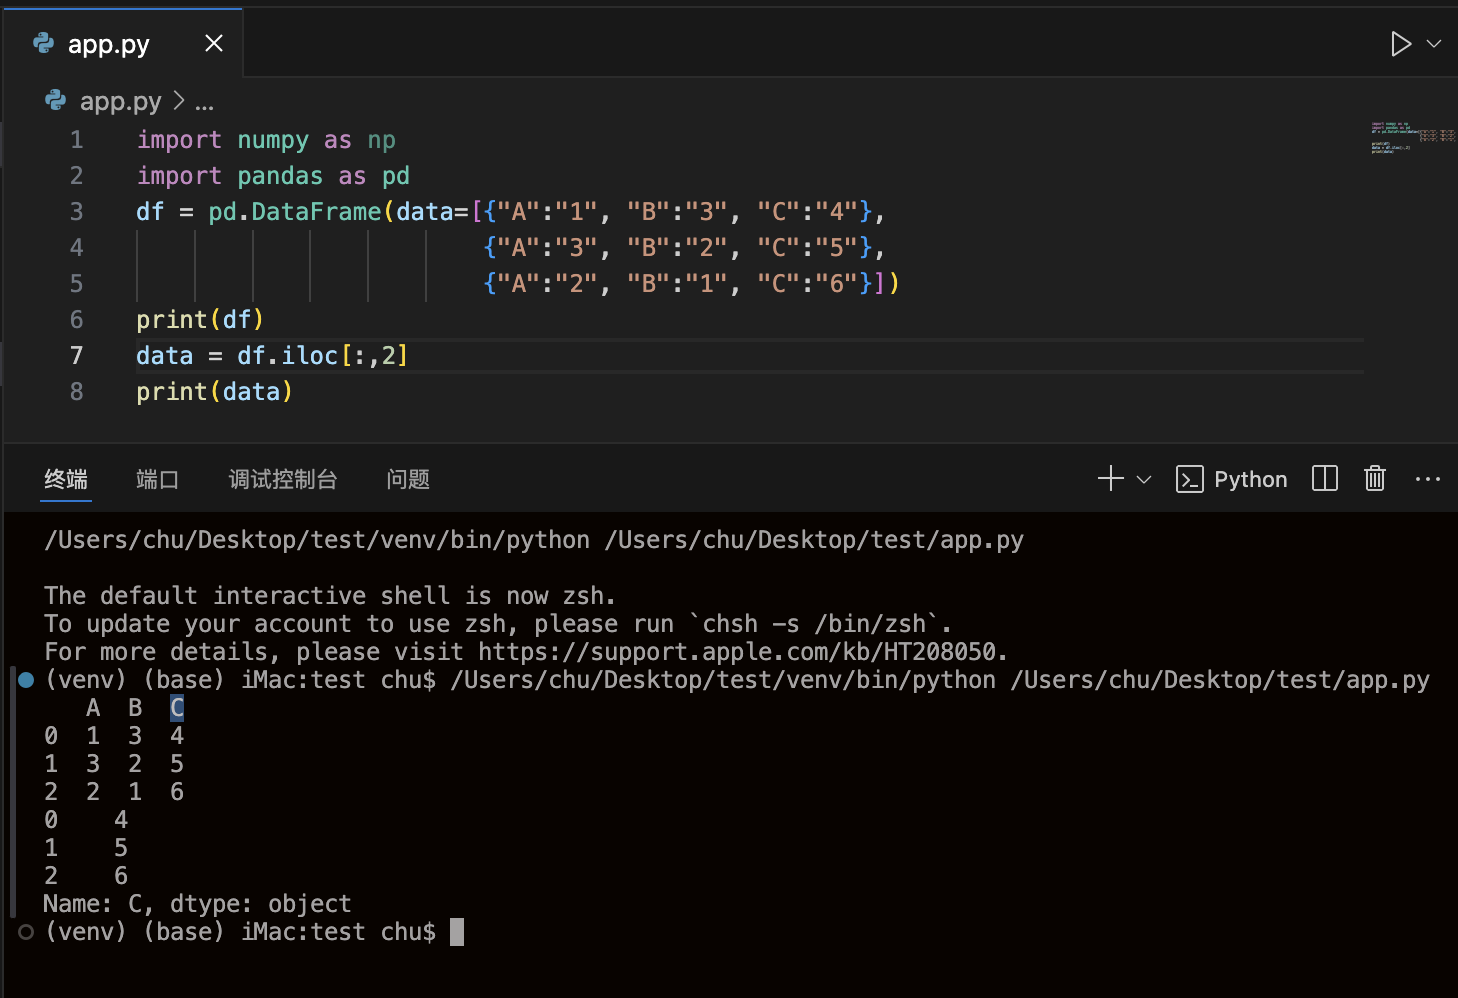Image resolution: width=1458 pixels, height=998 pixels.
Task: Click the code minimap preview
Action: pyautogui.click(x=1411, y=137)
